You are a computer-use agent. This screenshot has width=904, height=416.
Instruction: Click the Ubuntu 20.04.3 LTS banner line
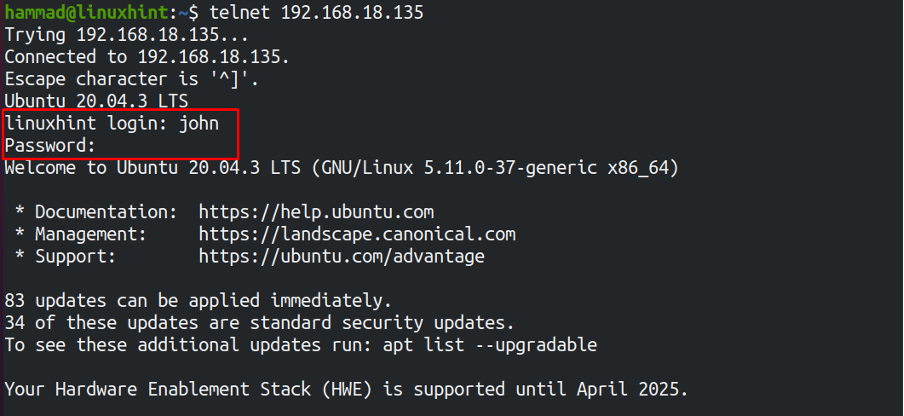click(96, 101)
